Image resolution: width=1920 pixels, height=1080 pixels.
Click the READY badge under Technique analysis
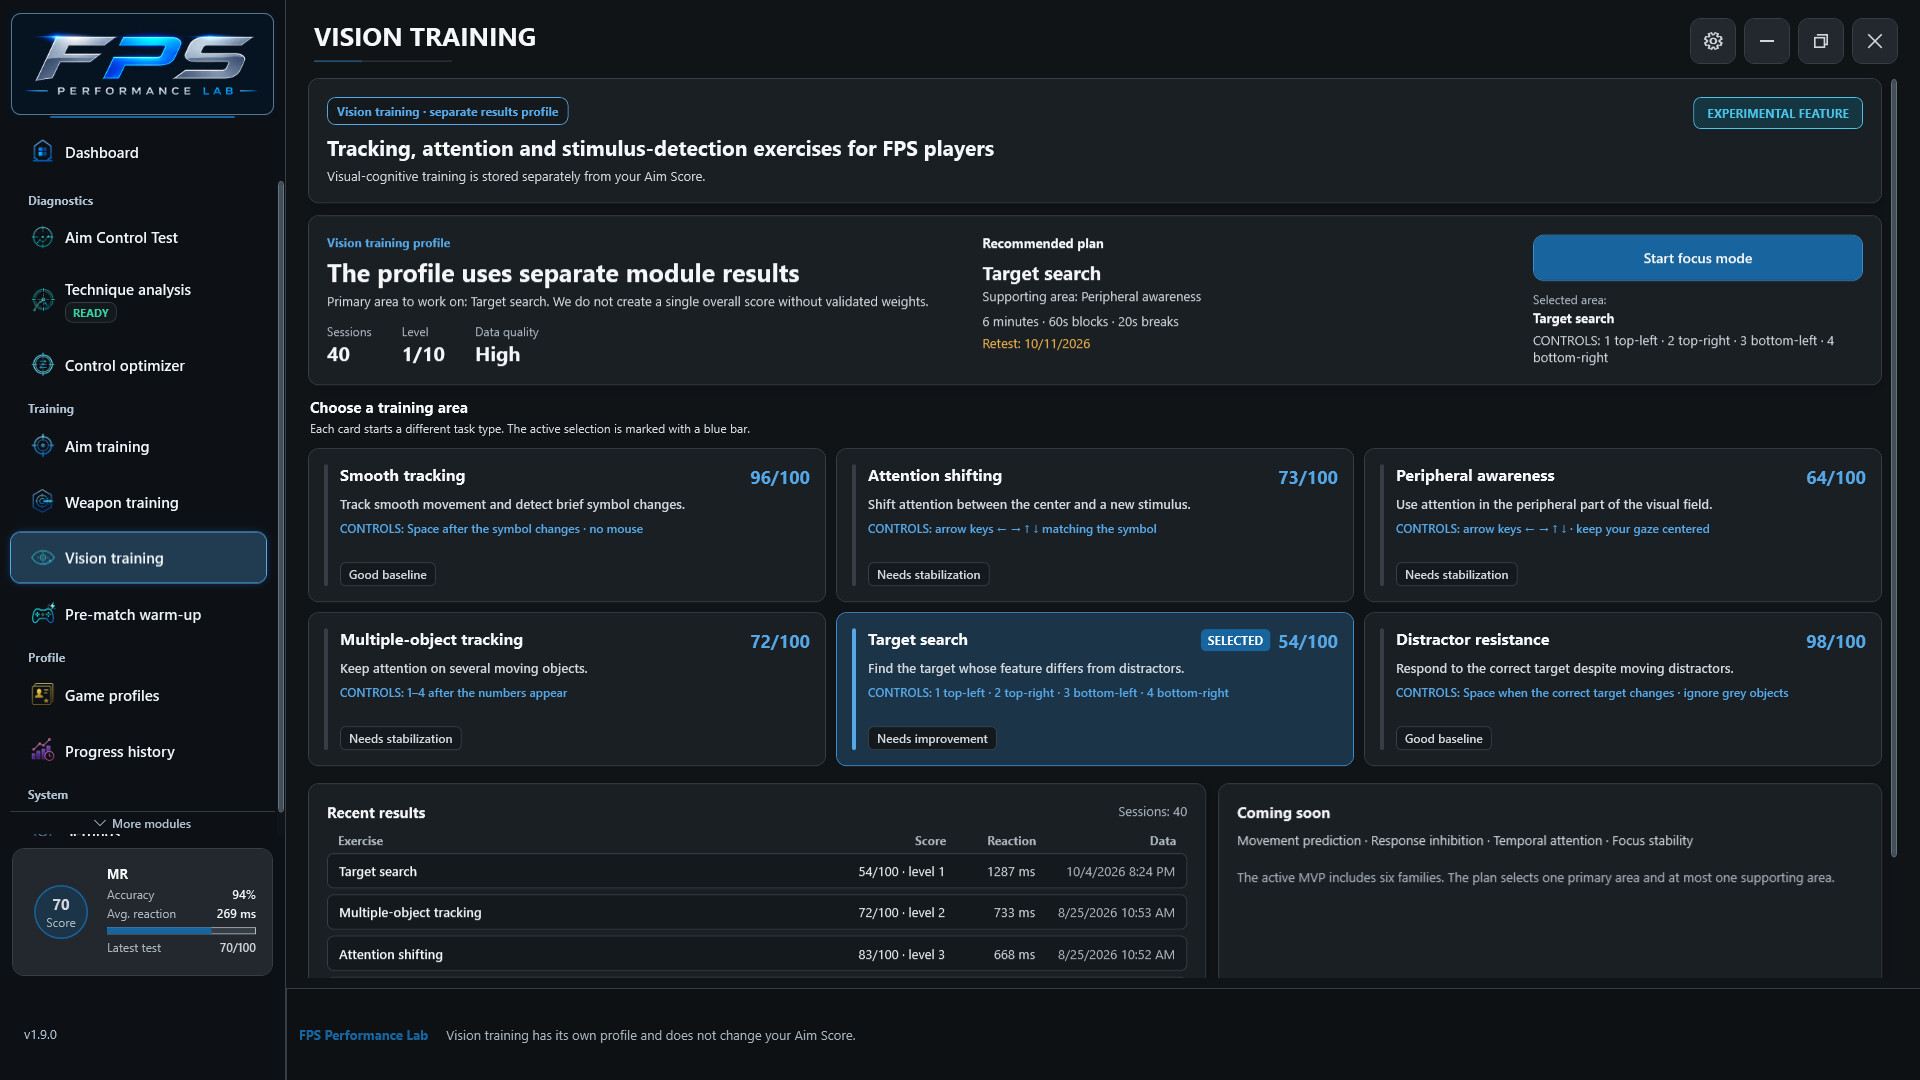(91, 313)
